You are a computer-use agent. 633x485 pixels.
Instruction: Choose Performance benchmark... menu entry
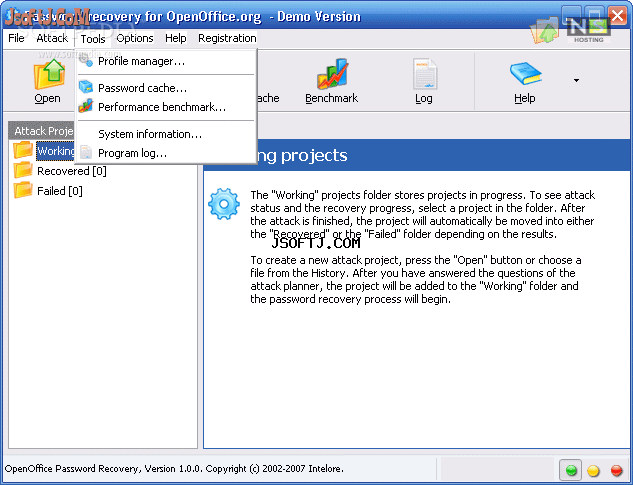tap(166, 107)
